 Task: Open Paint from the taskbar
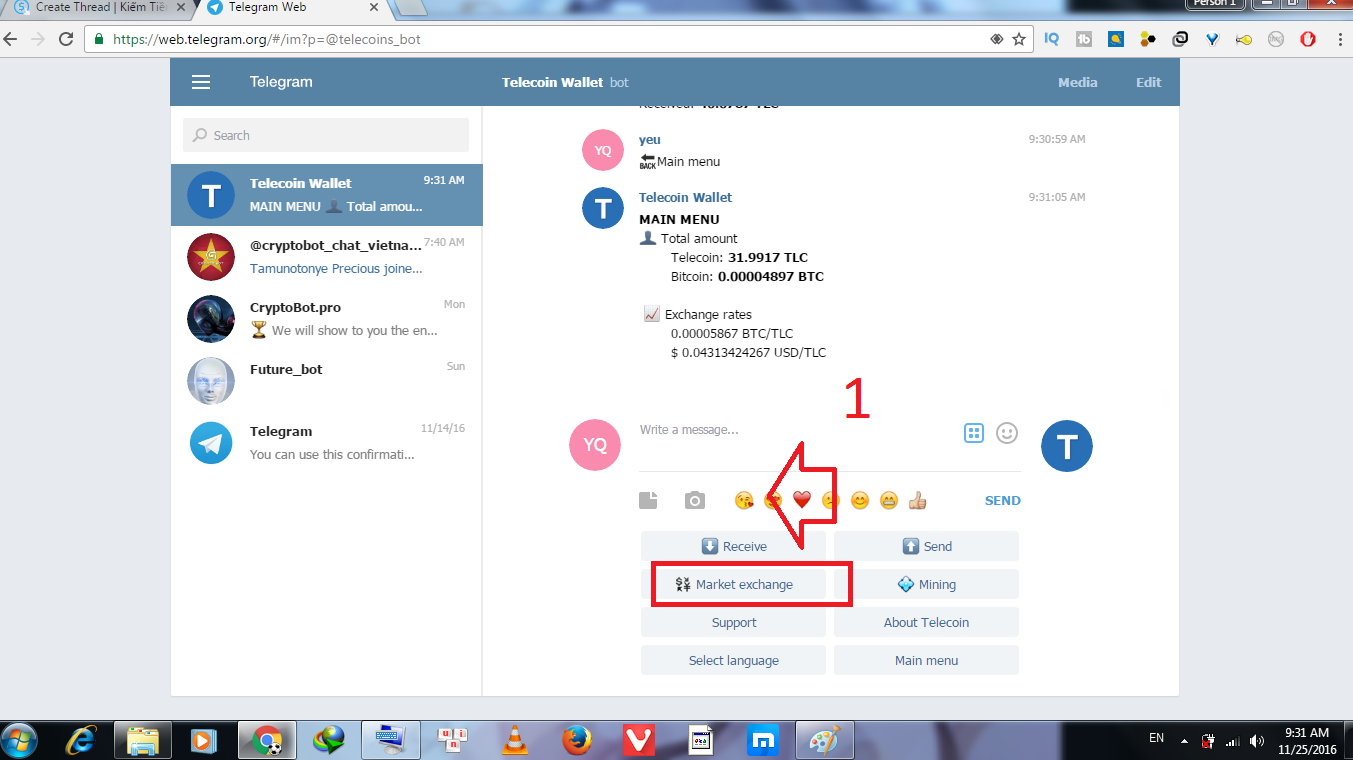click(825, 740)
